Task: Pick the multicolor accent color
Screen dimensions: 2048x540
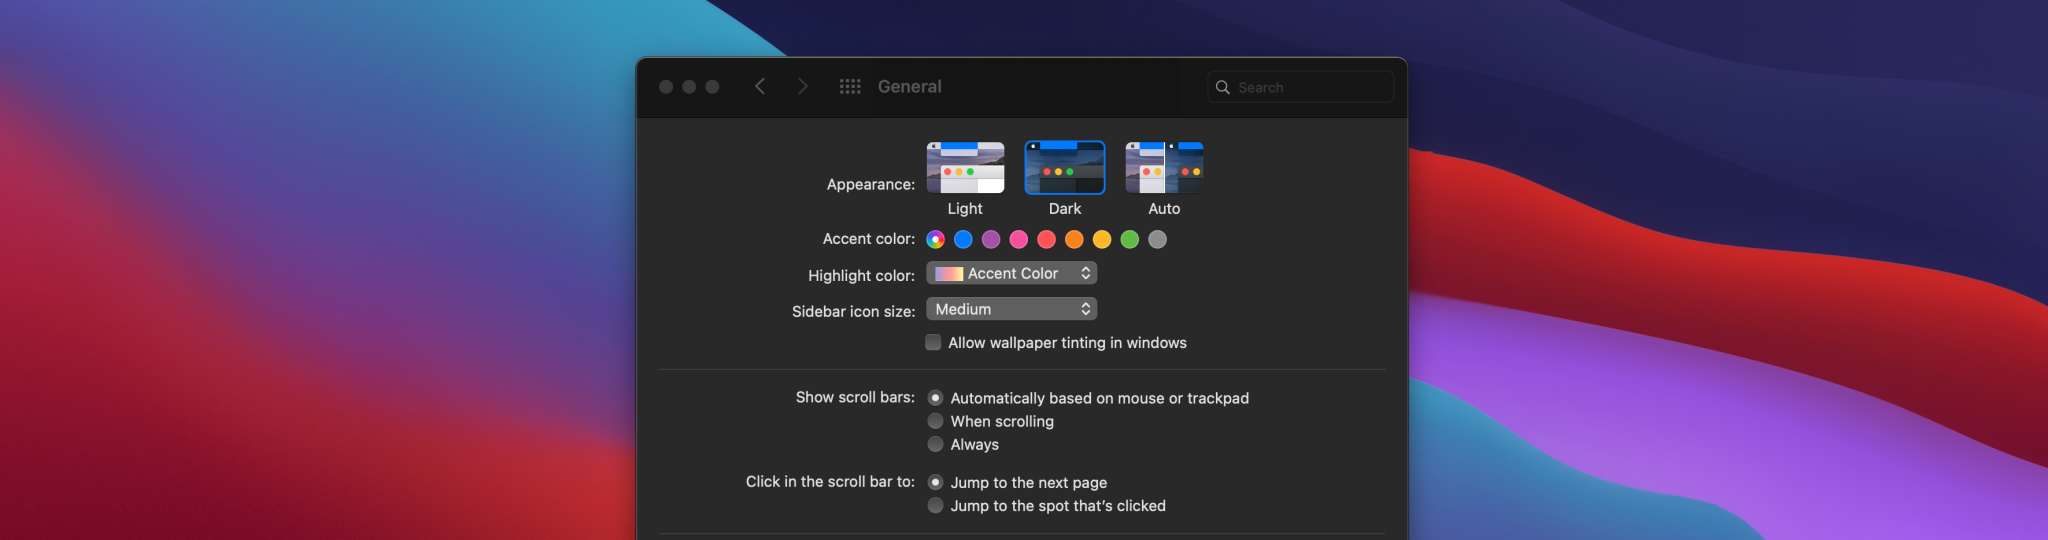Action: [x=935, y=239]
